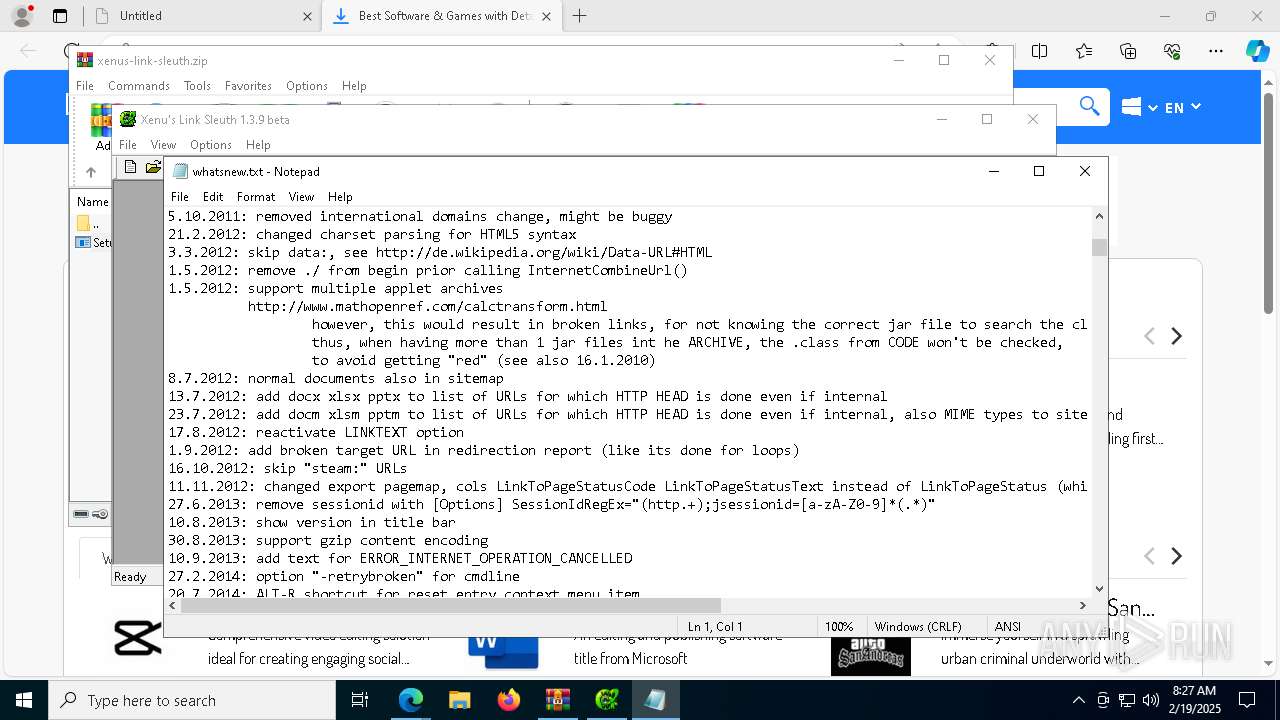Open Firefox from taskbar
This screenshot has height=720, width=1280.
coord(508,700)
